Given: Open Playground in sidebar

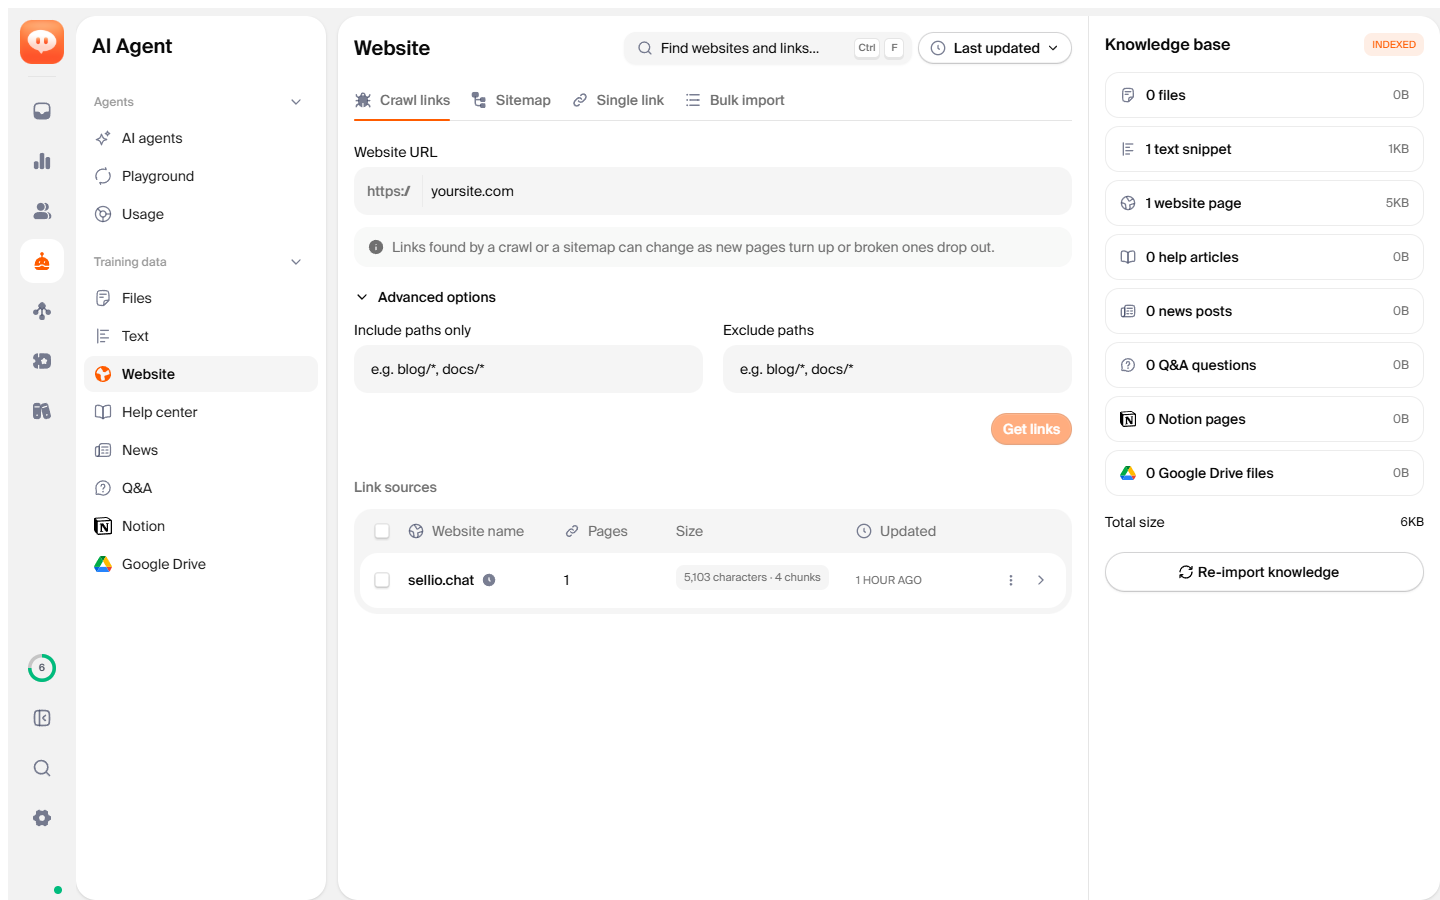Looking at the screenshot, I should (x=201, y=176).
